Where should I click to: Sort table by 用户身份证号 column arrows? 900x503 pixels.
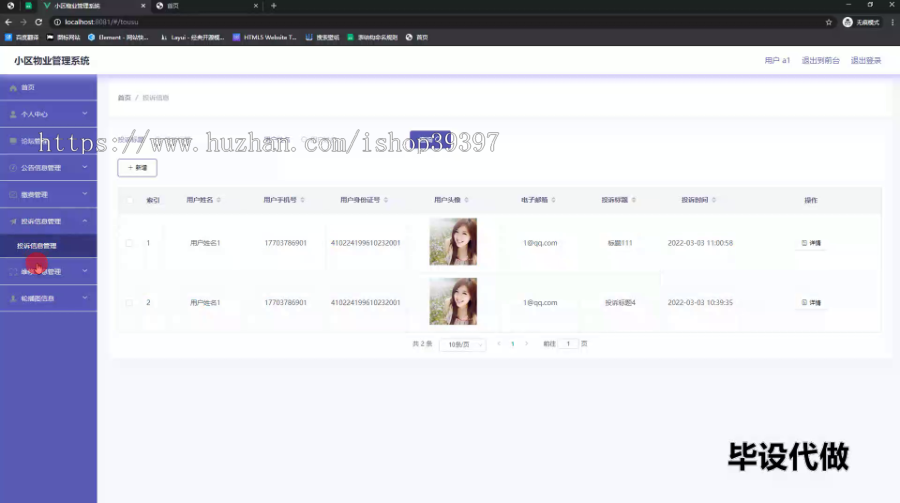(x=386, y=200)
